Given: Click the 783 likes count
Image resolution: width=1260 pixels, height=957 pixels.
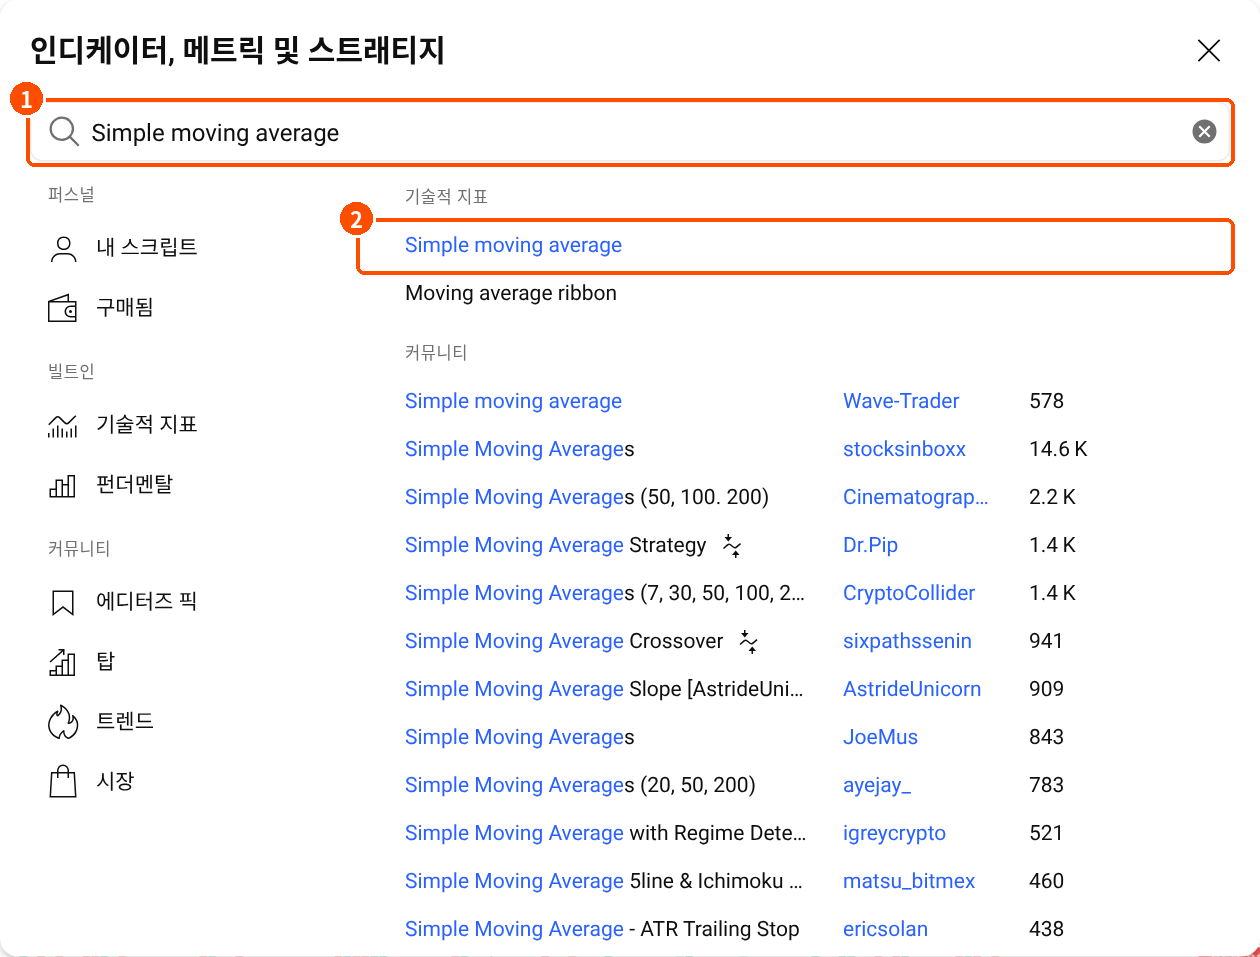Looking at the screenshot, I should [x=1046, y=785].
